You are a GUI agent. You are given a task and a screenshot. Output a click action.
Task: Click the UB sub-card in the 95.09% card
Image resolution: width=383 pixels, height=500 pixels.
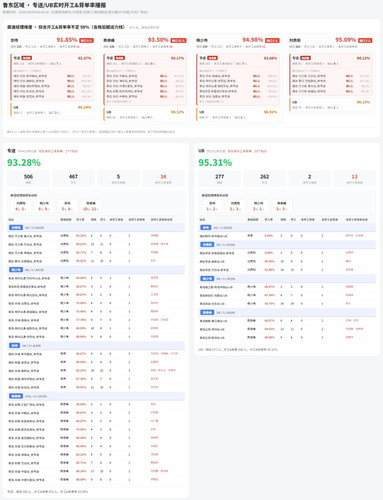pyautogui.click(x=332, y=105)
